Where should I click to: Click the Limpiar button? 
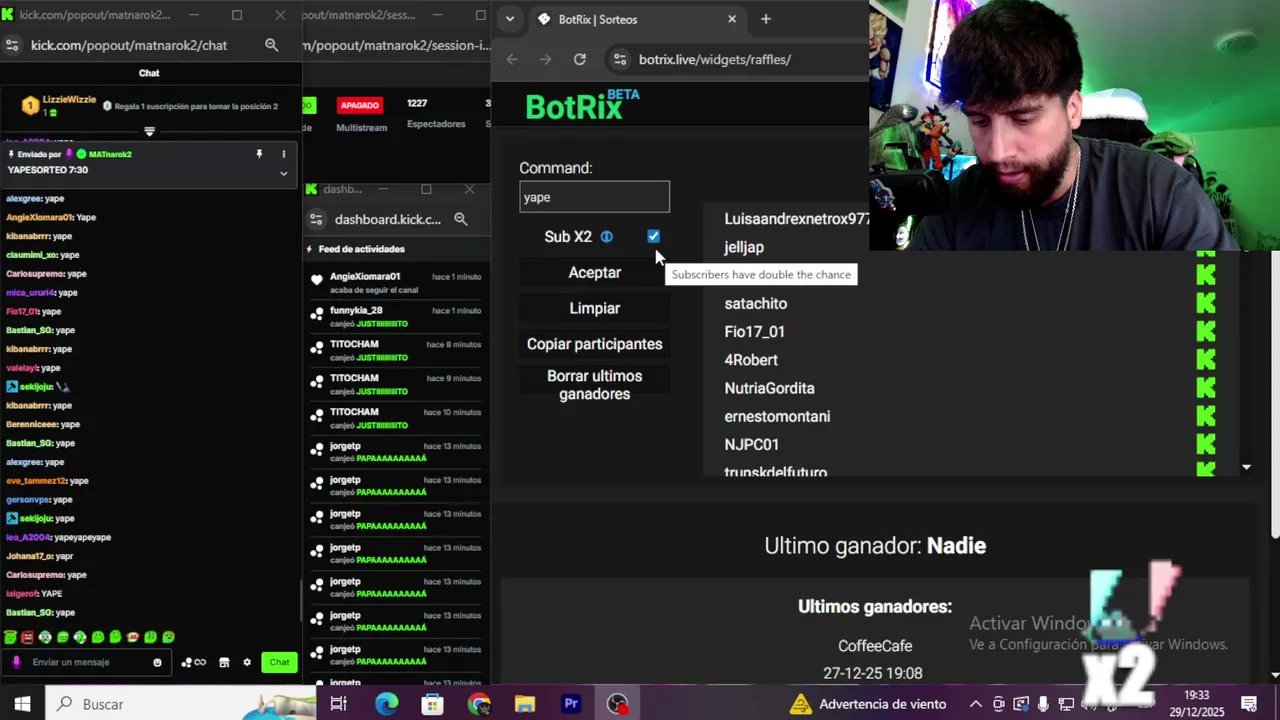coord(594,308)
